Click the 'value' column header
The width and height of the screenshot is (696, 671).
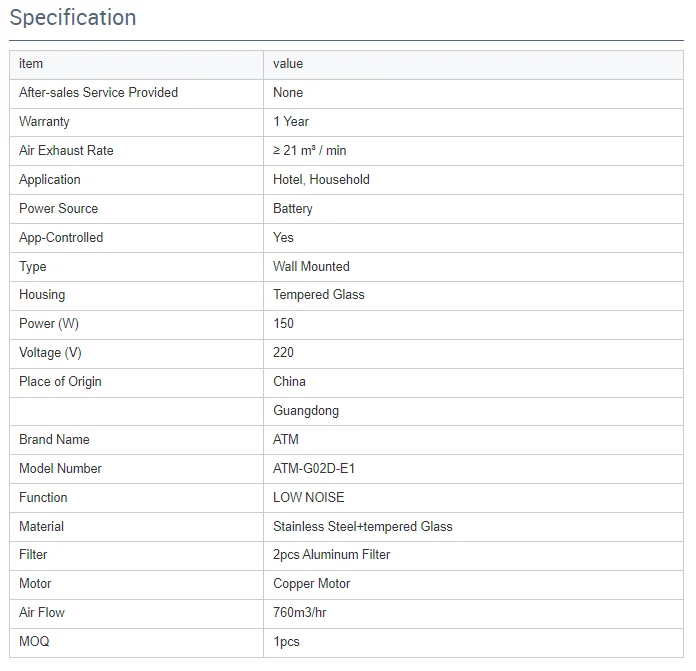tap(288, 64)
